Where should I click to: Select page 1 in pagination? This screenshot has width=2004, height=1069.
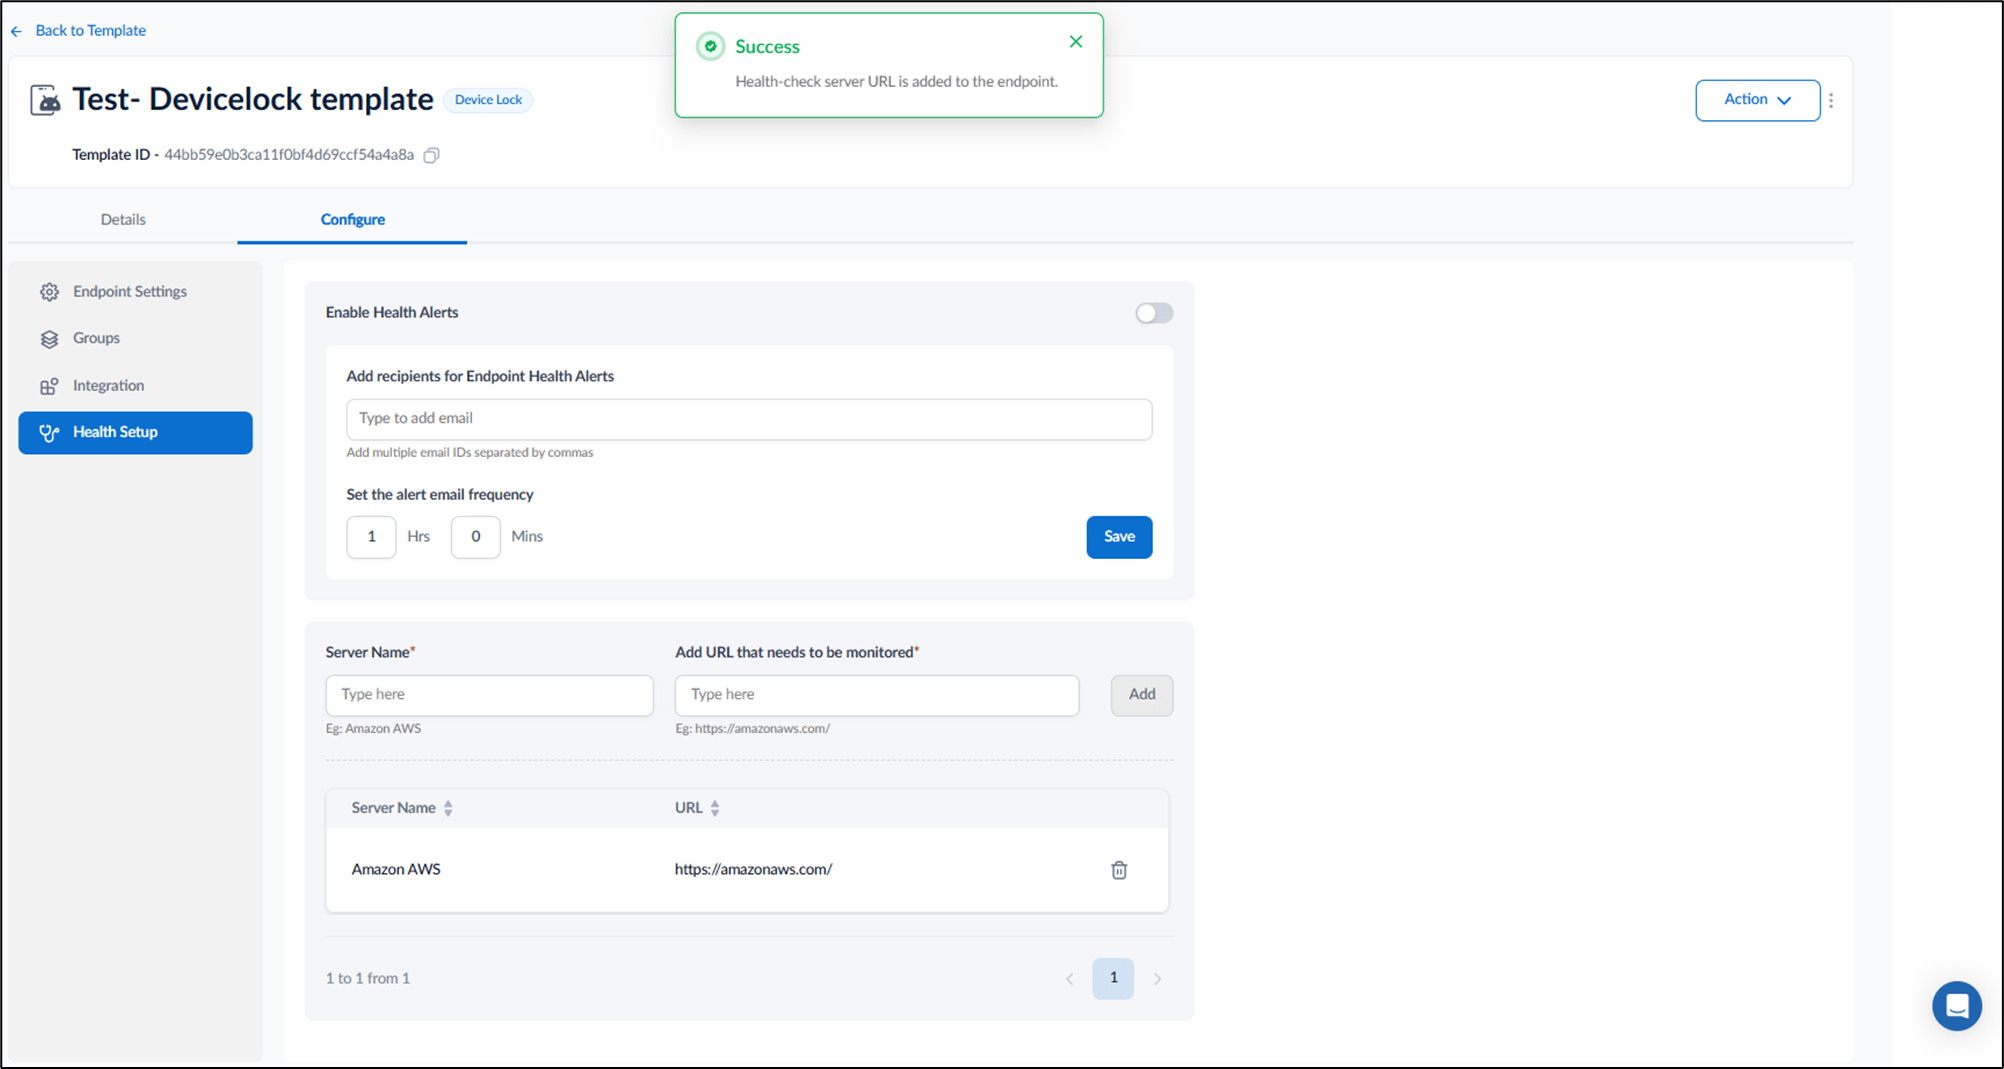1113,978
